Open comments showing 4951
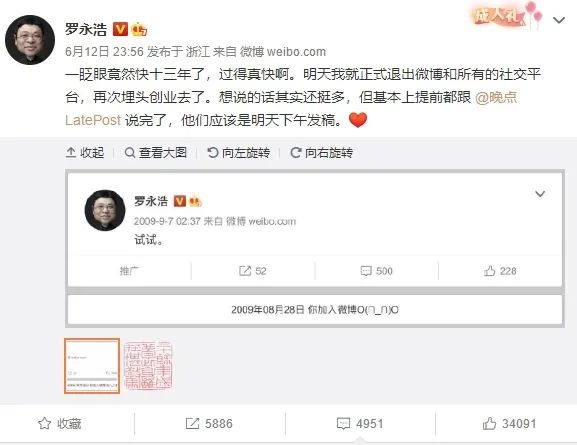 (x=360, y=424)
